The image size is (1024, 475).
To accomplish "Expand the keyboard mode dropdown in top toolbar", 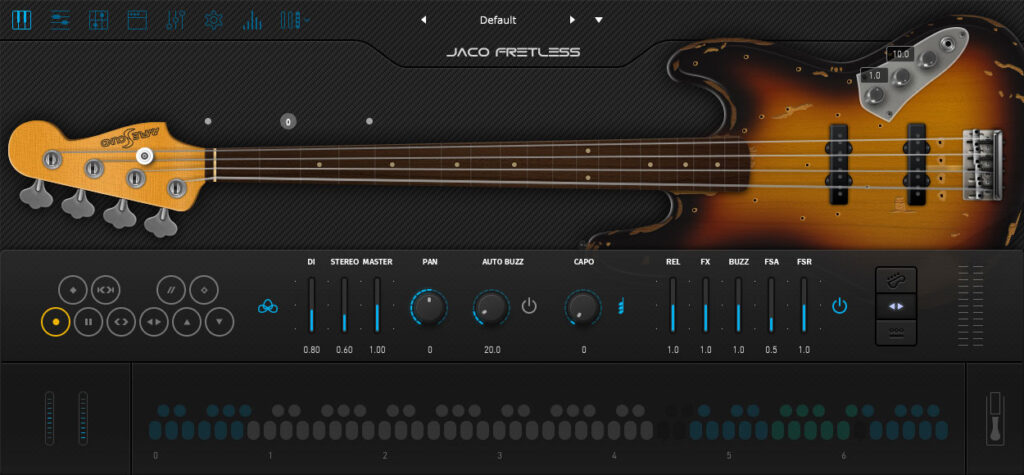I will coord(295,20).
